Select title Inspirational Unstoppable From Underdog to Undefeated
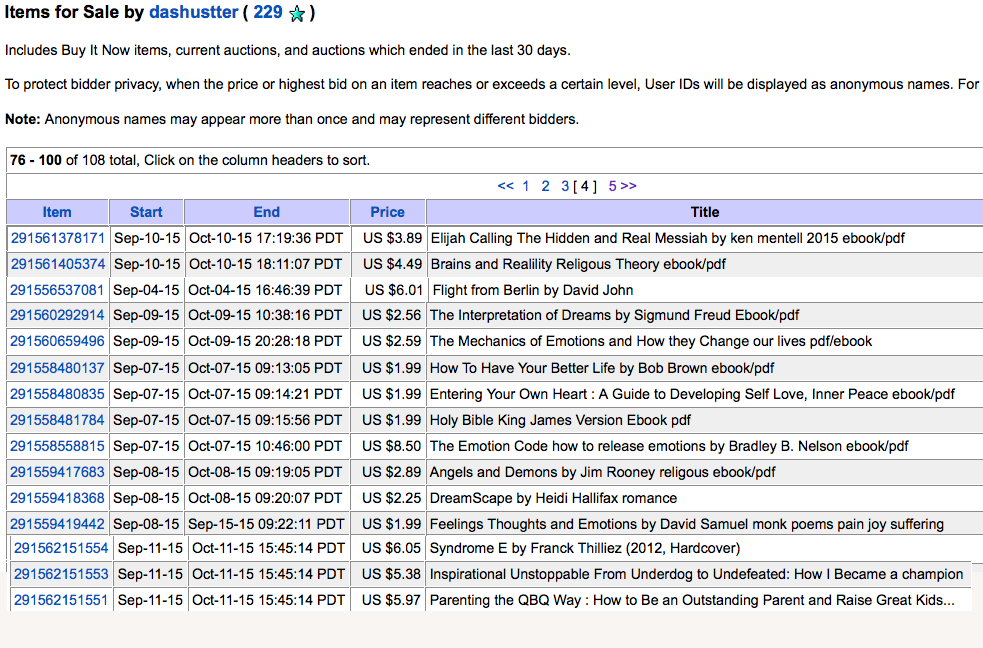The width and height of the screenshot is (983, 648). pyautogui.click(x=697, y=574)
